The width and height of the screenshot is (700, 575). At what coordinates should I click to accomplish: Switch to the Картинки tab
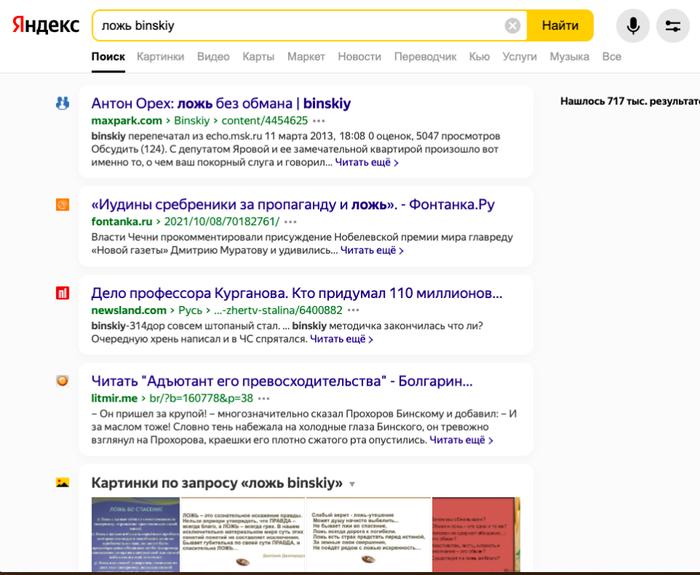pos(160,57)
